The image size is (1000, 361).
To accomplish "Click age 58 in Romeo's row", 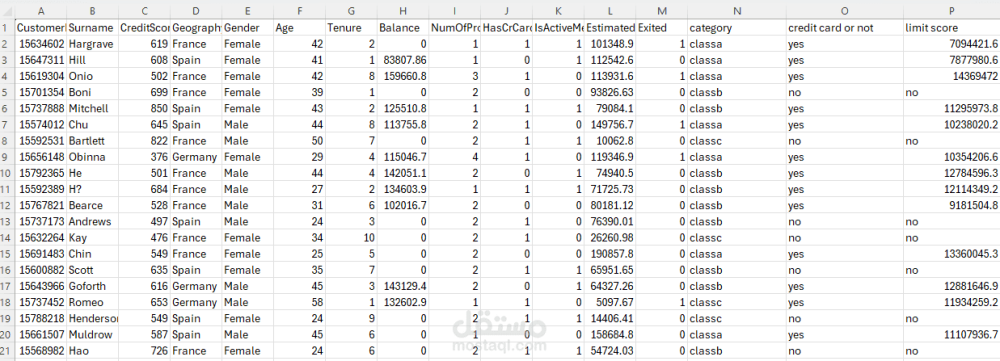I will click(299, 302).
